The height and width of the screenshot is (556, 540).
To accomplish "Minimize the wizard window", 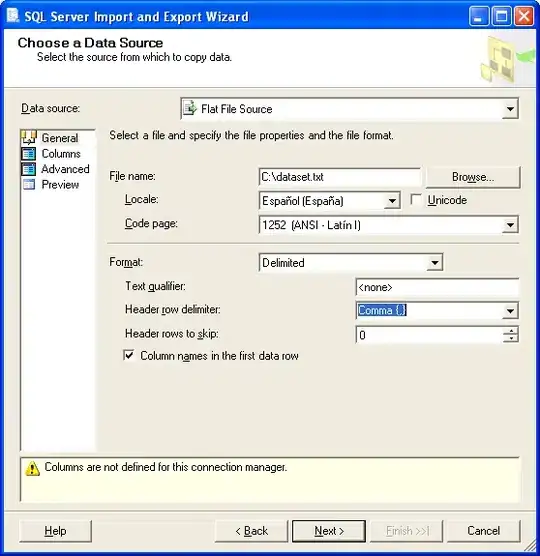I will coord(478,16).
